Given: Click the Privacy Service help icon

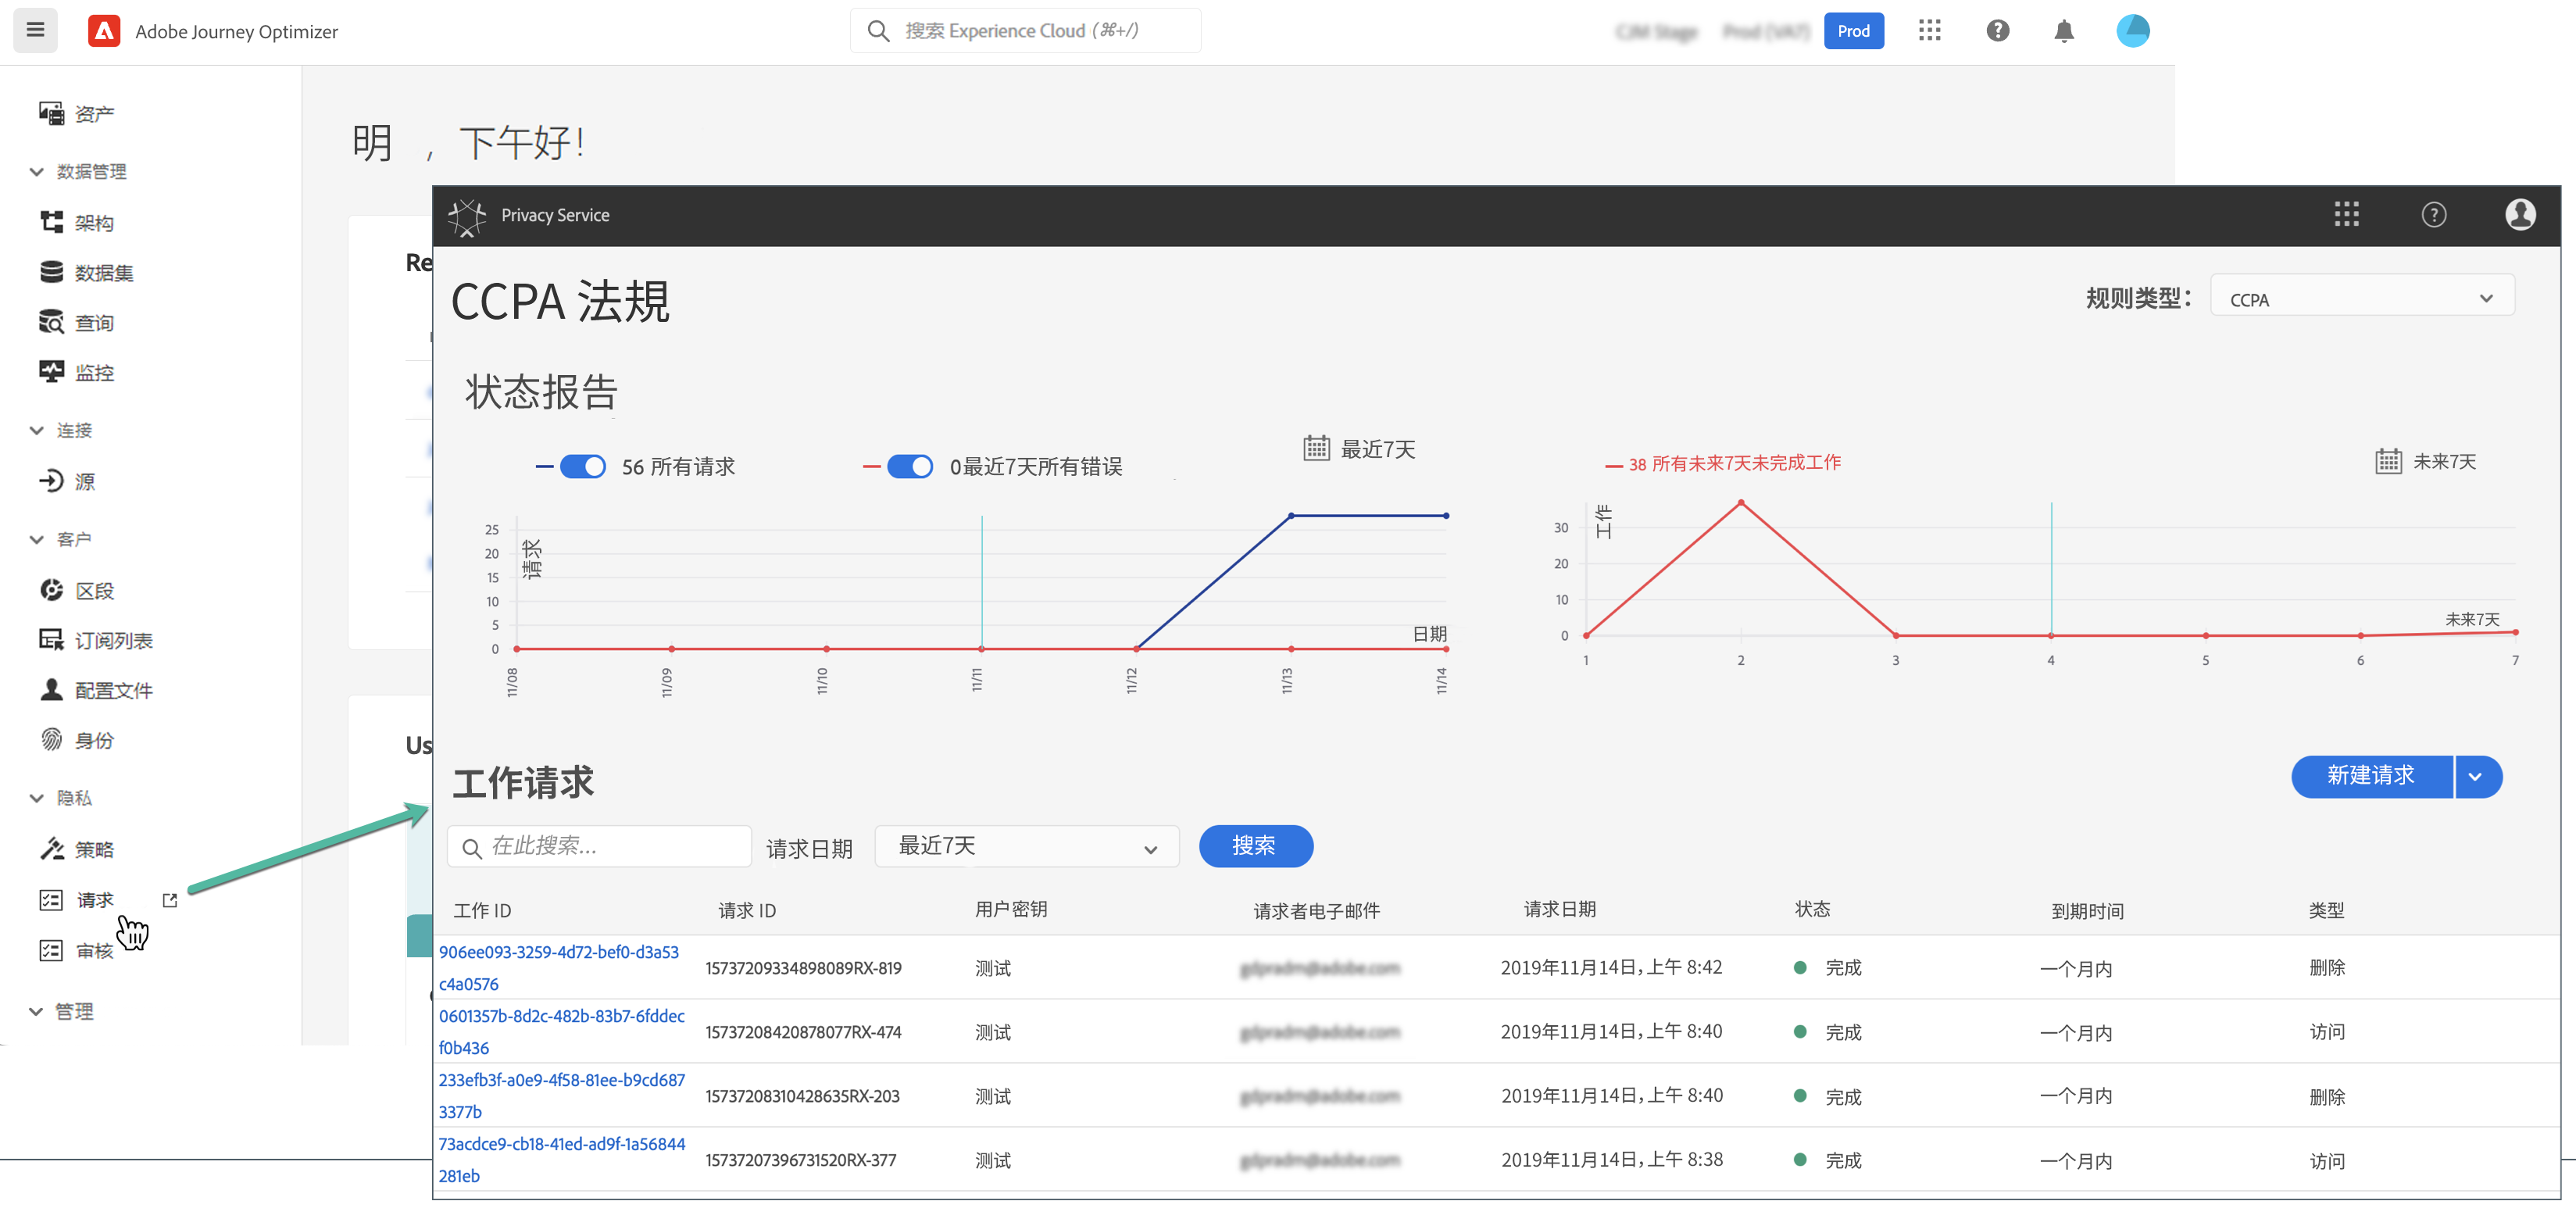Looking at the screenshot, I should pyautogui.click(x=2433, y=215).
